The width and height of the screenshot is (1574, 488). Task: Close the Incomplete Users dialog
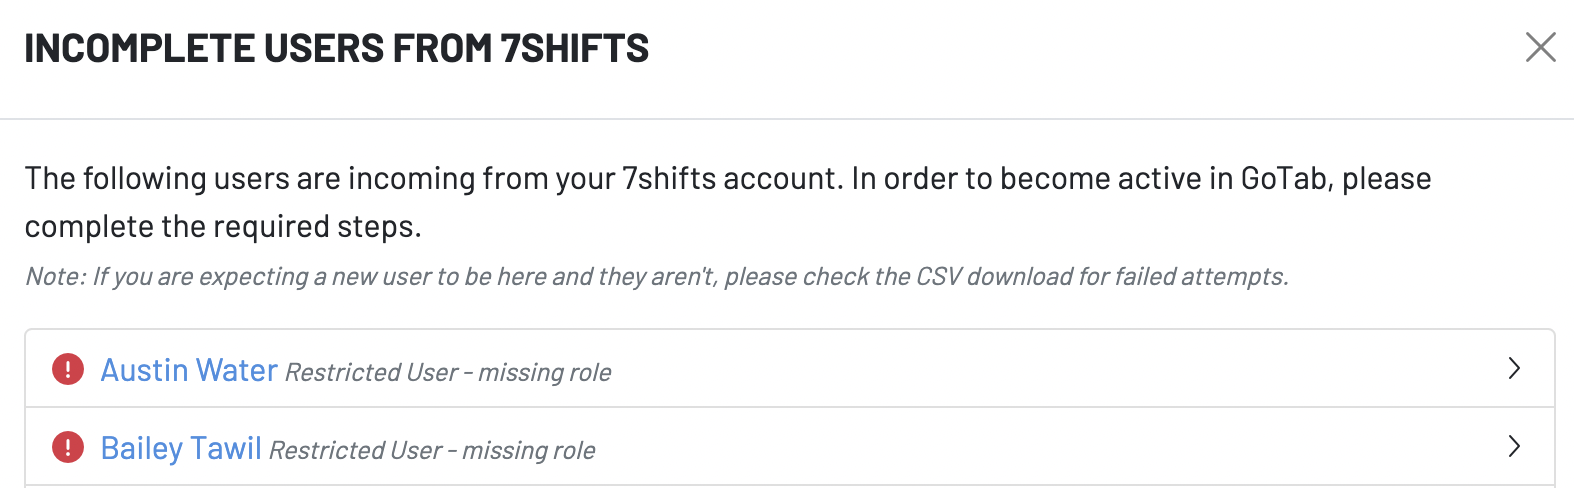pyautogui.click(x=1540, y=47)
